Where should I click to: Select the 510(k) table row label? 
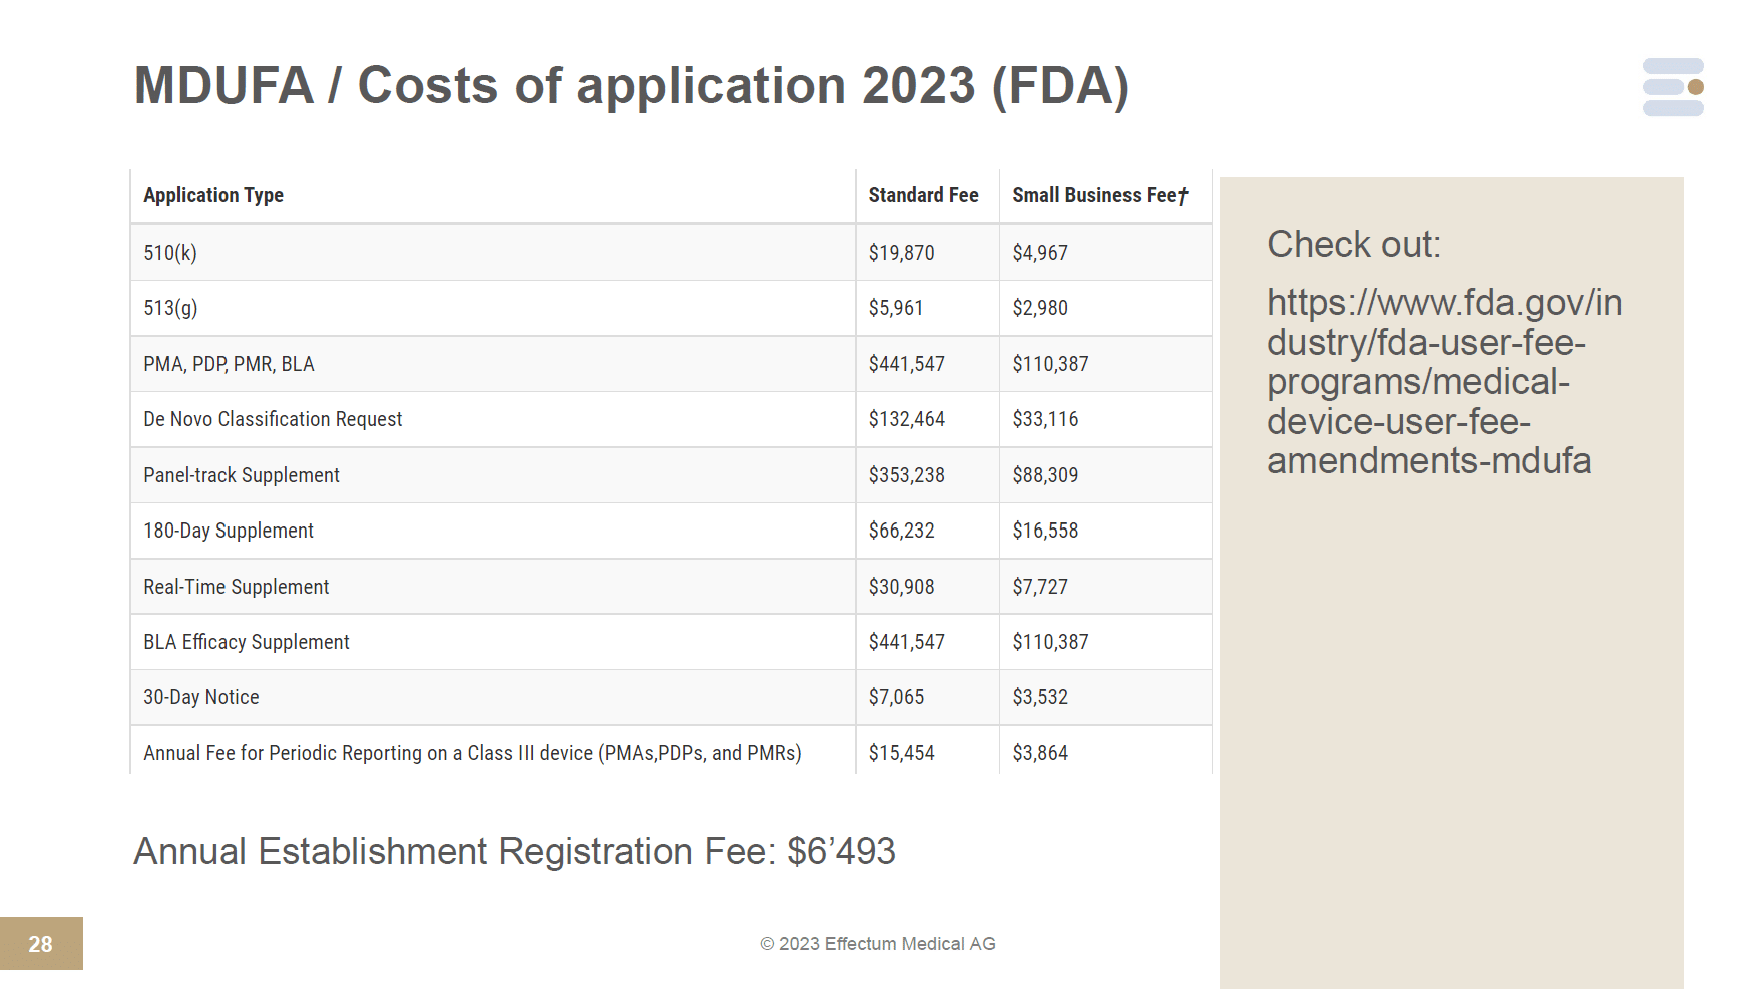(170, 253)
